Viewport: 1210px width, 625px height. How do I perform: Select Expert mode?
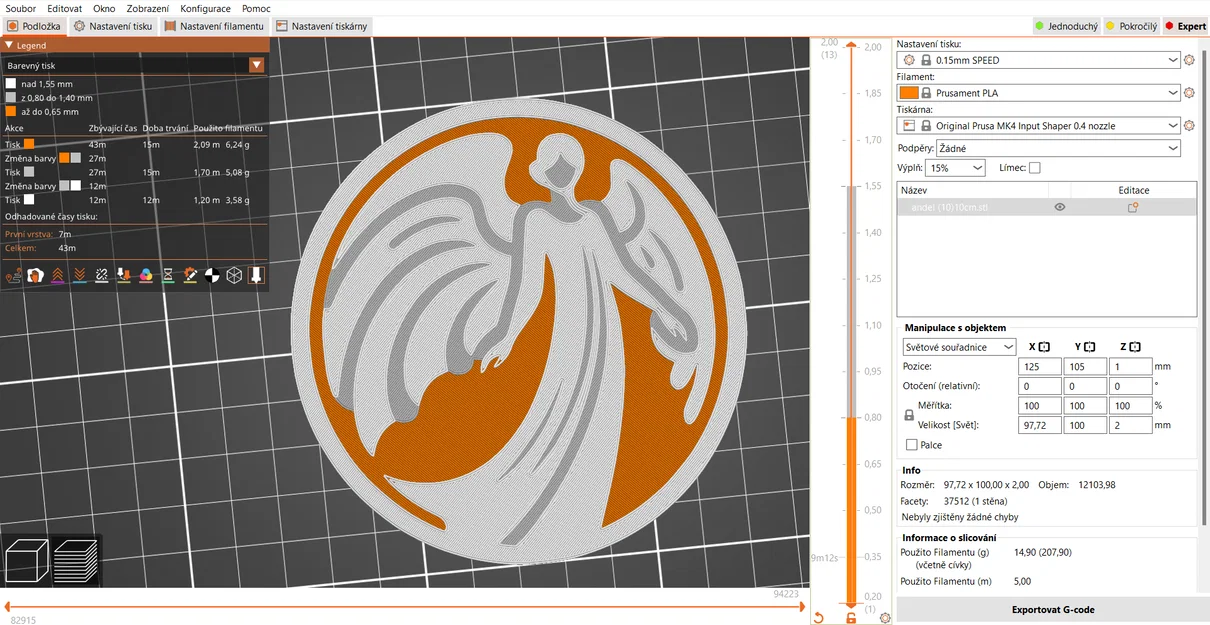(x=1185, y=26)
